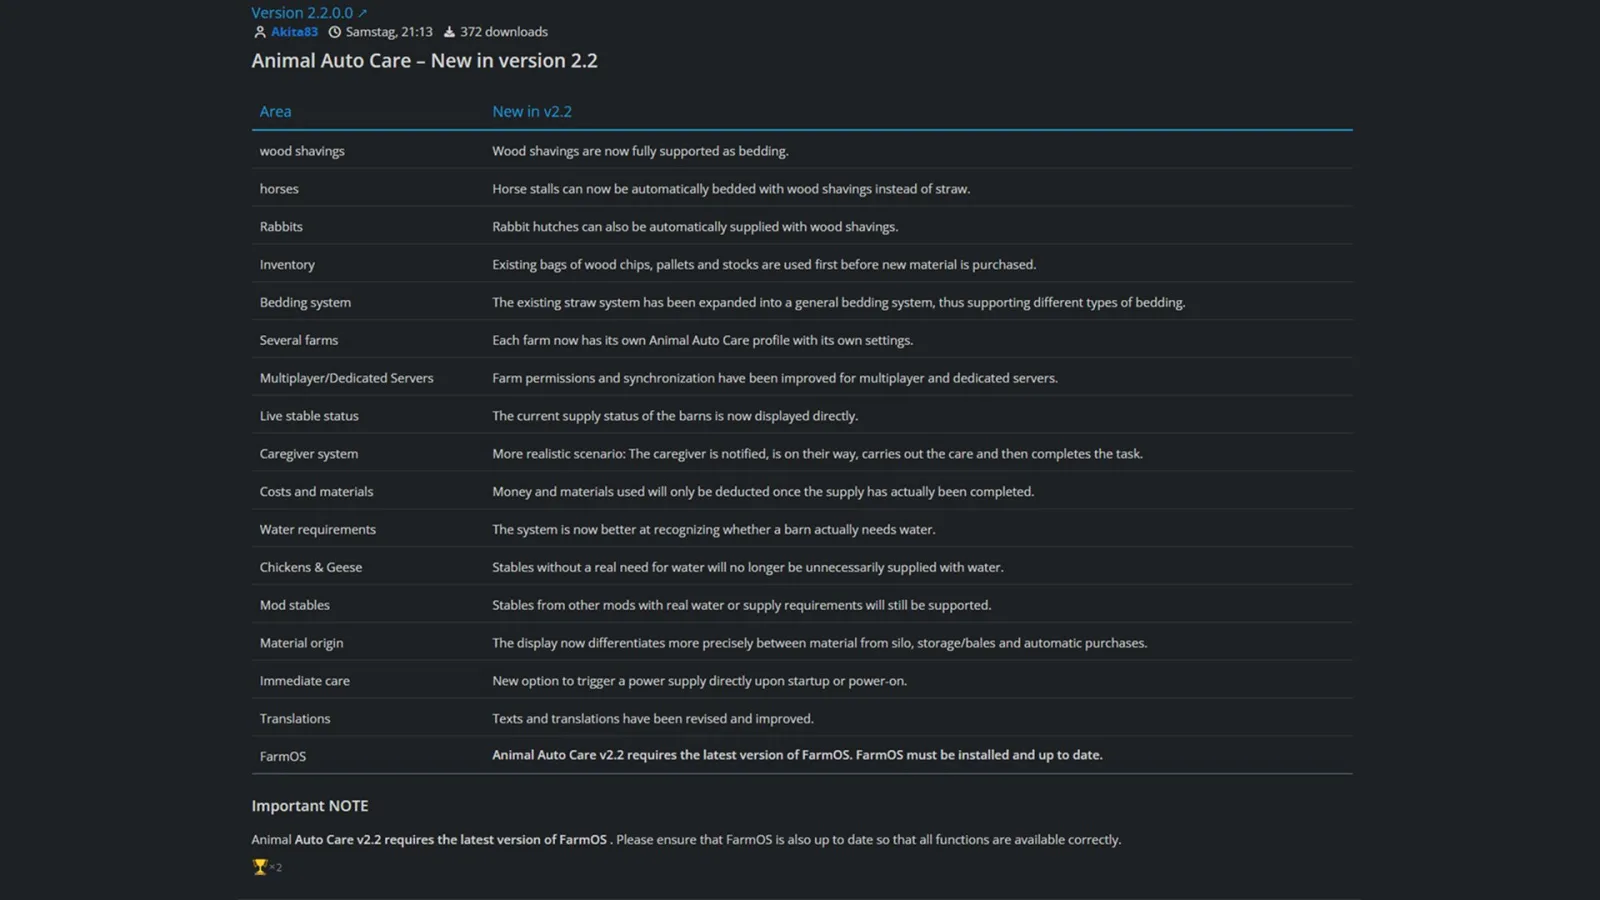
Task: Click the Caregiver system row label
Action: coord(308,454)
